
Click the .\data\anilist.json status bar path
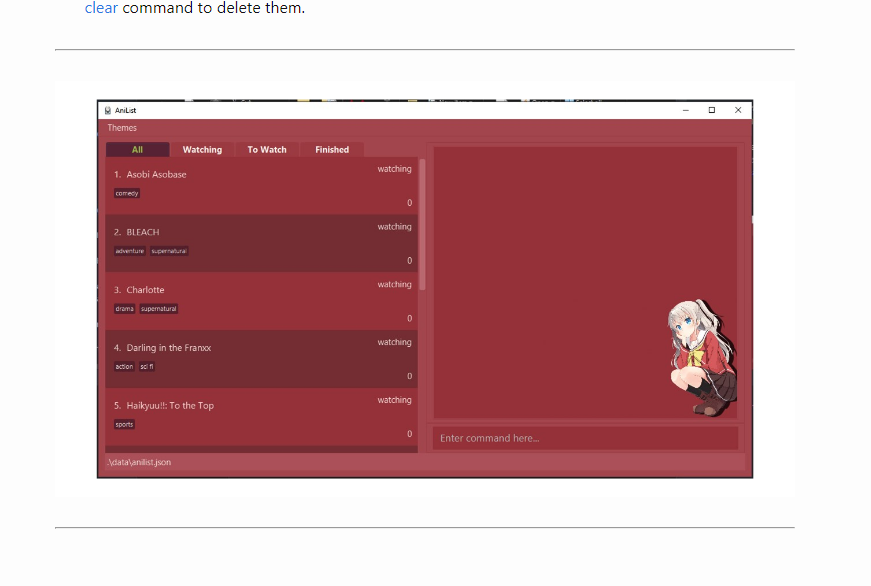[139, 462]
